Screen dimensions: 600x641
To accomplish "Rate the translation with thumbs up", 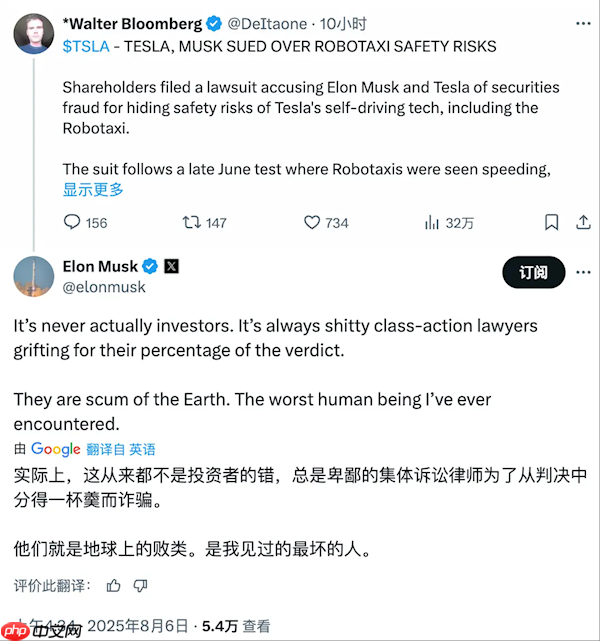I will pos(114,585).
